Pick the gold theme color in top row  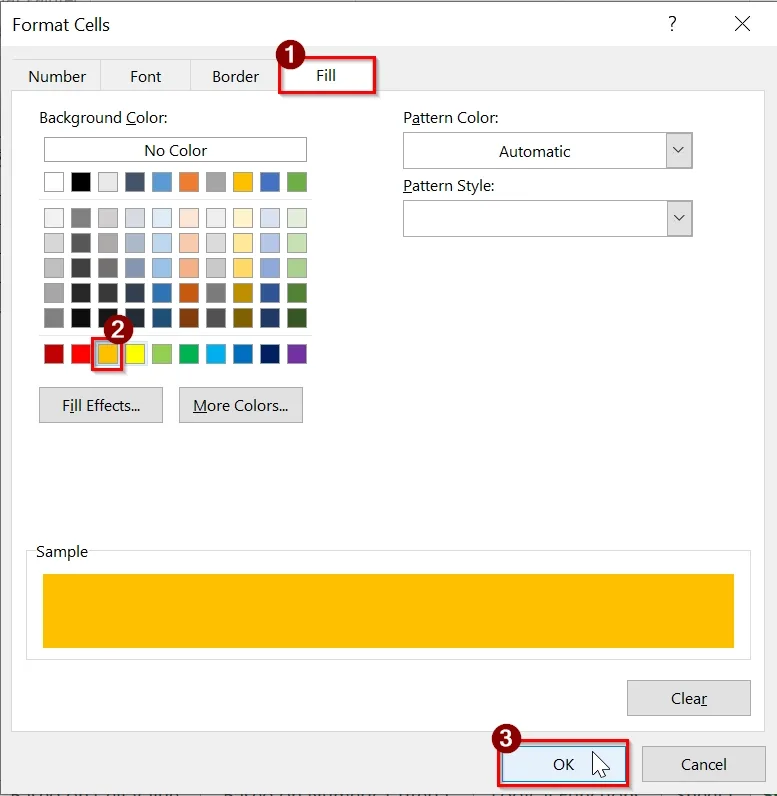pos(243,182)
